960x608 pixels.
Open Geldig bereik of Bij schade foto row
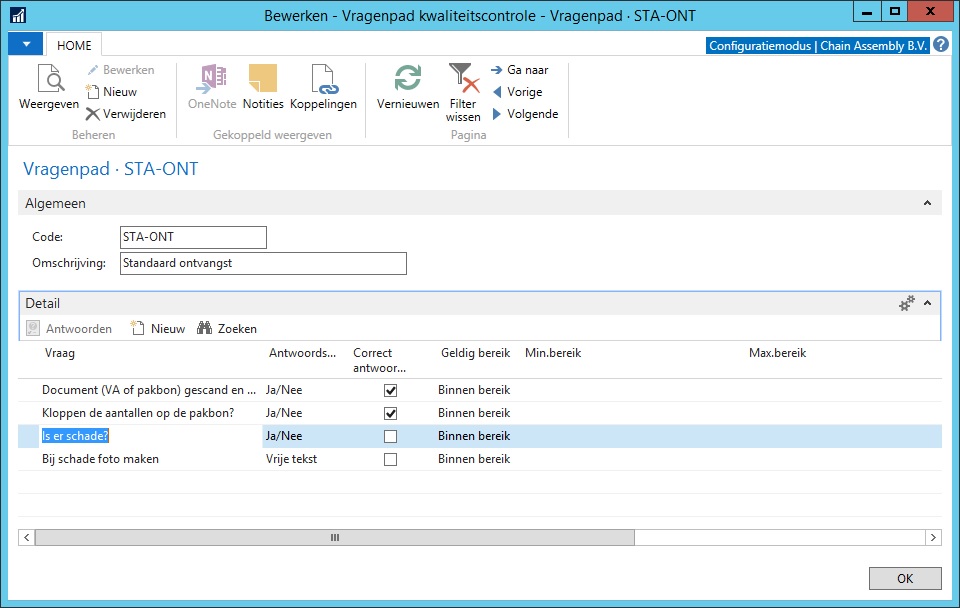(474, 459)
